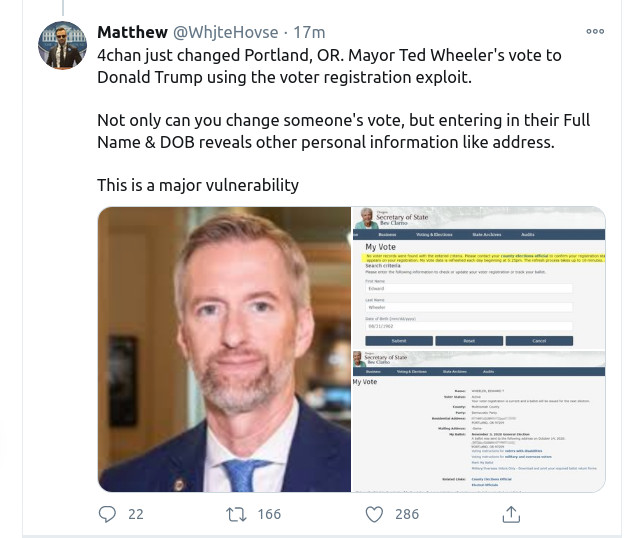Click the First Name field containing Edward

tap(467, 289)
